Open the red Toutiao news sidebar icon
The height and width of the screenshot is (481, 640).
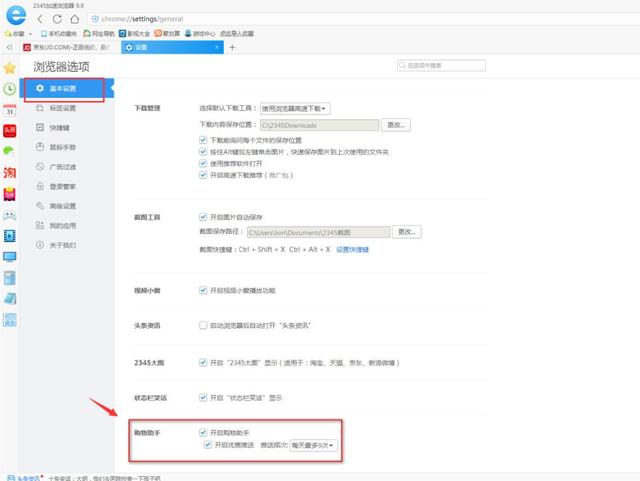click(x=9, y=131)
